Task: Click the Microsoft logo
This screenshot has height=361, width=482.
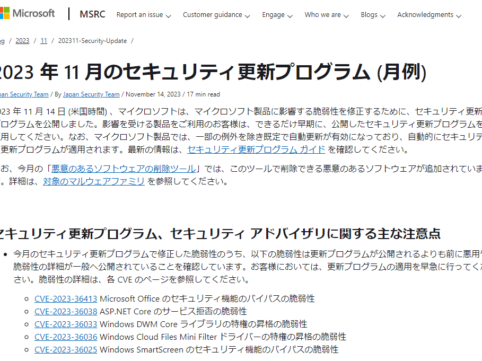Action: tap(27, 13)
